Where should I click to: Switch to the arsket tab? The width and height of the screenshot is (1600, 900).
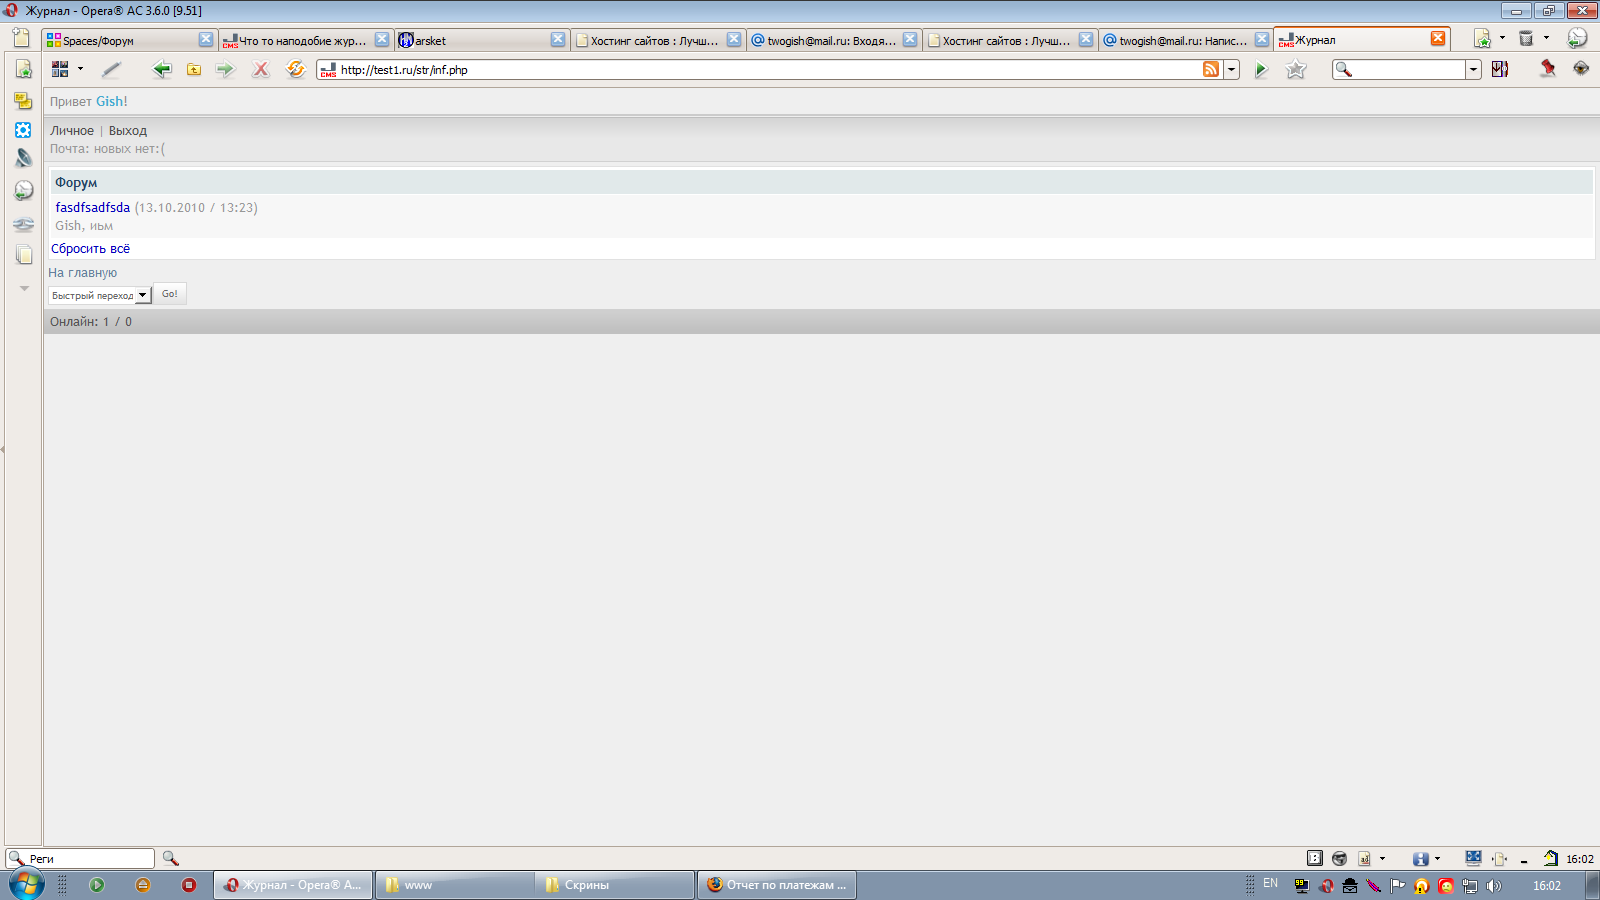point(481,40)
